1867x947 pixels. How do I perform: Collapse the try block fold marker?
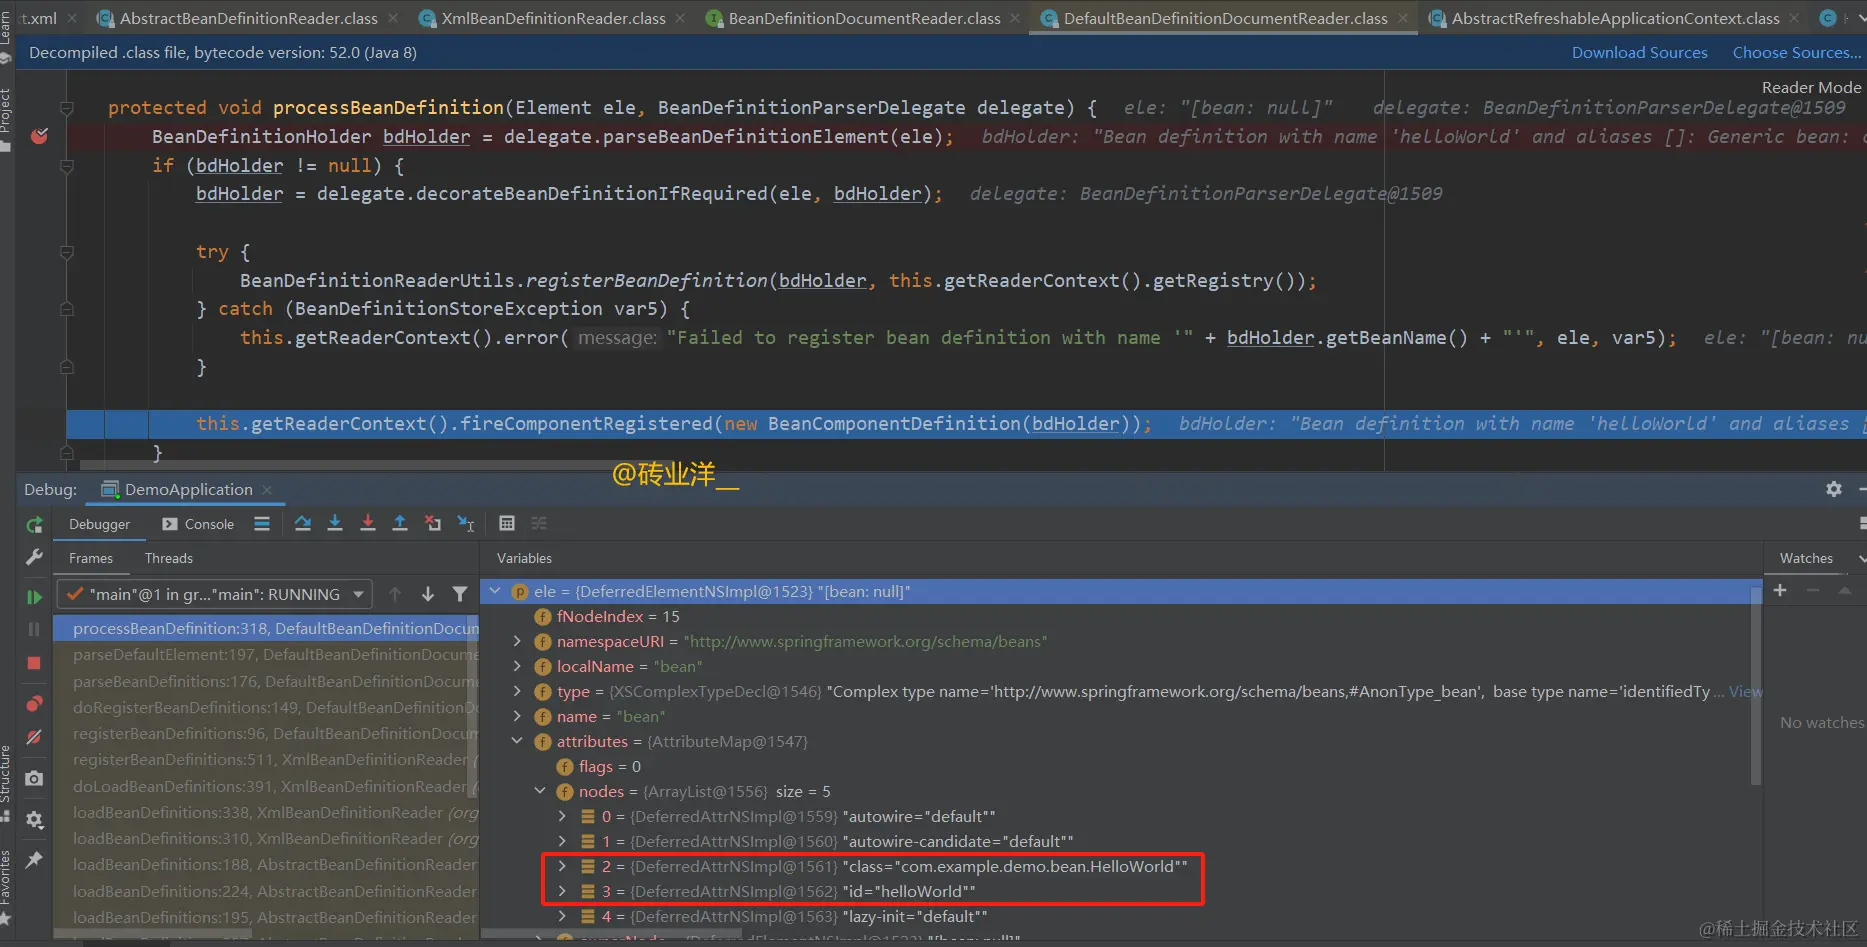pyautogui.click(x=67, y=252)
